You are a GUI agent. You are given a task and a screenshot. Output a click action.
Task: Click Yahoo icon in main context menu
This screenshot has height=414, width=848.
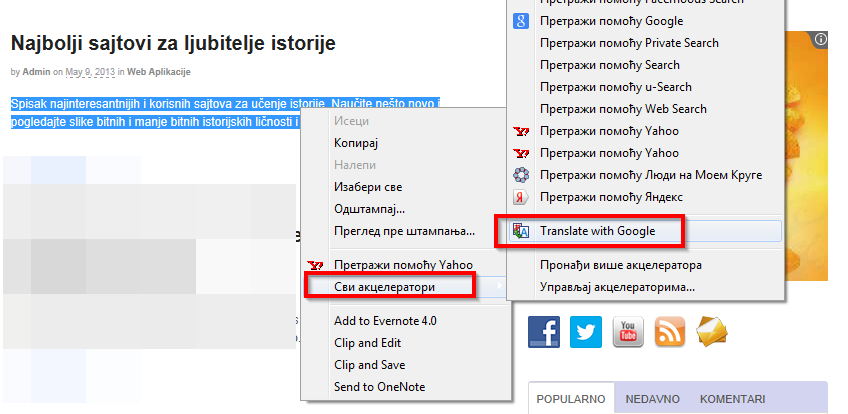(x=315, y=265)
